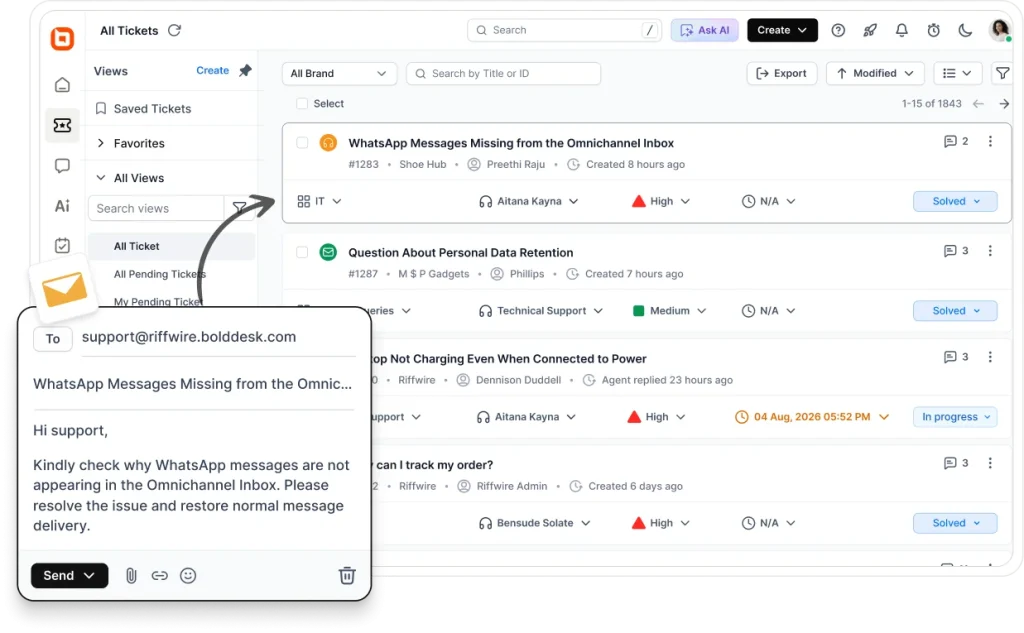Open the Create dropdown button
The height and width of the screenshot is (633, 1024).
[x=782, y=30]
